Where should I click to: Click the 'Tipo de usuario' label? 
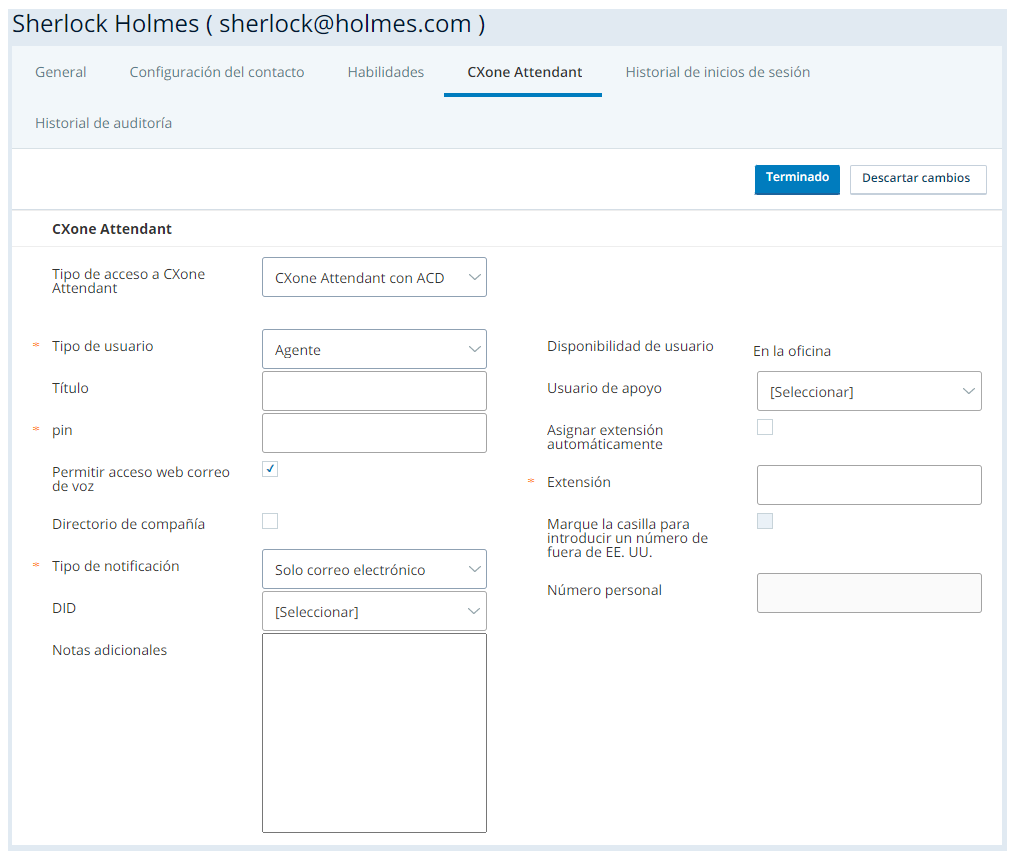pyautogui.click(x=103, y=346)
